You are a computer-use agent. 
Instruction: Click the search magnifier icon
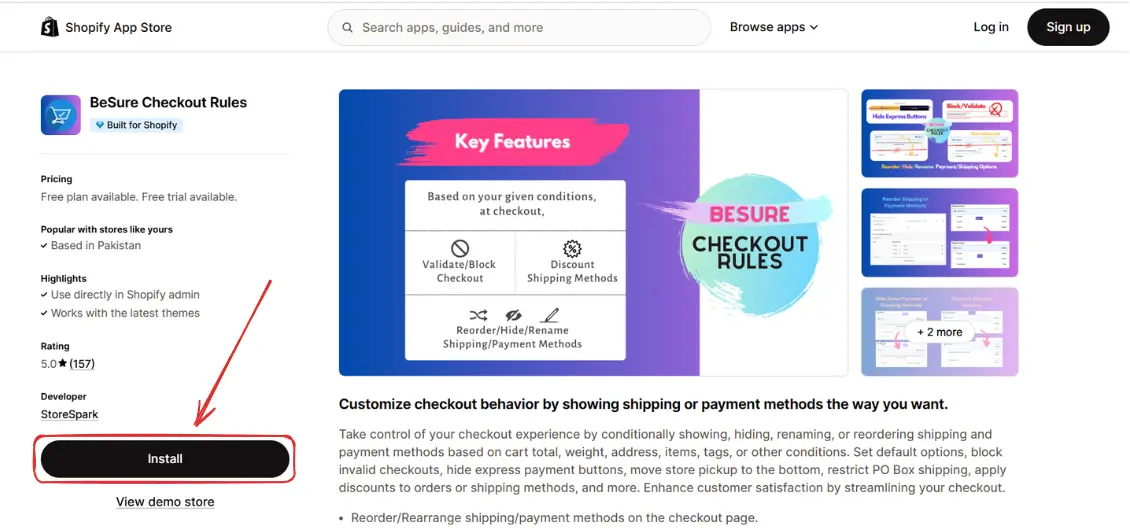click(347, 28)
